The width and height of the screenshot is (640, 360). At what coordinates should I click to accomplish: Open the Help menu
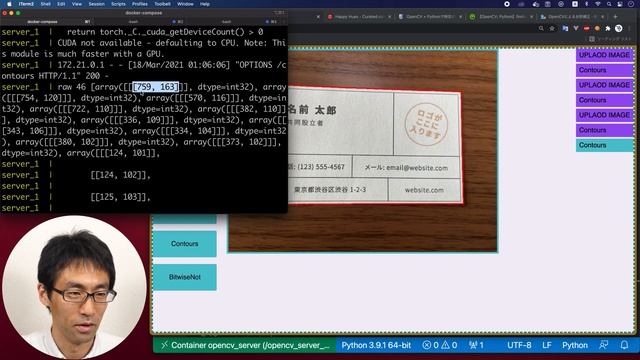204,4
